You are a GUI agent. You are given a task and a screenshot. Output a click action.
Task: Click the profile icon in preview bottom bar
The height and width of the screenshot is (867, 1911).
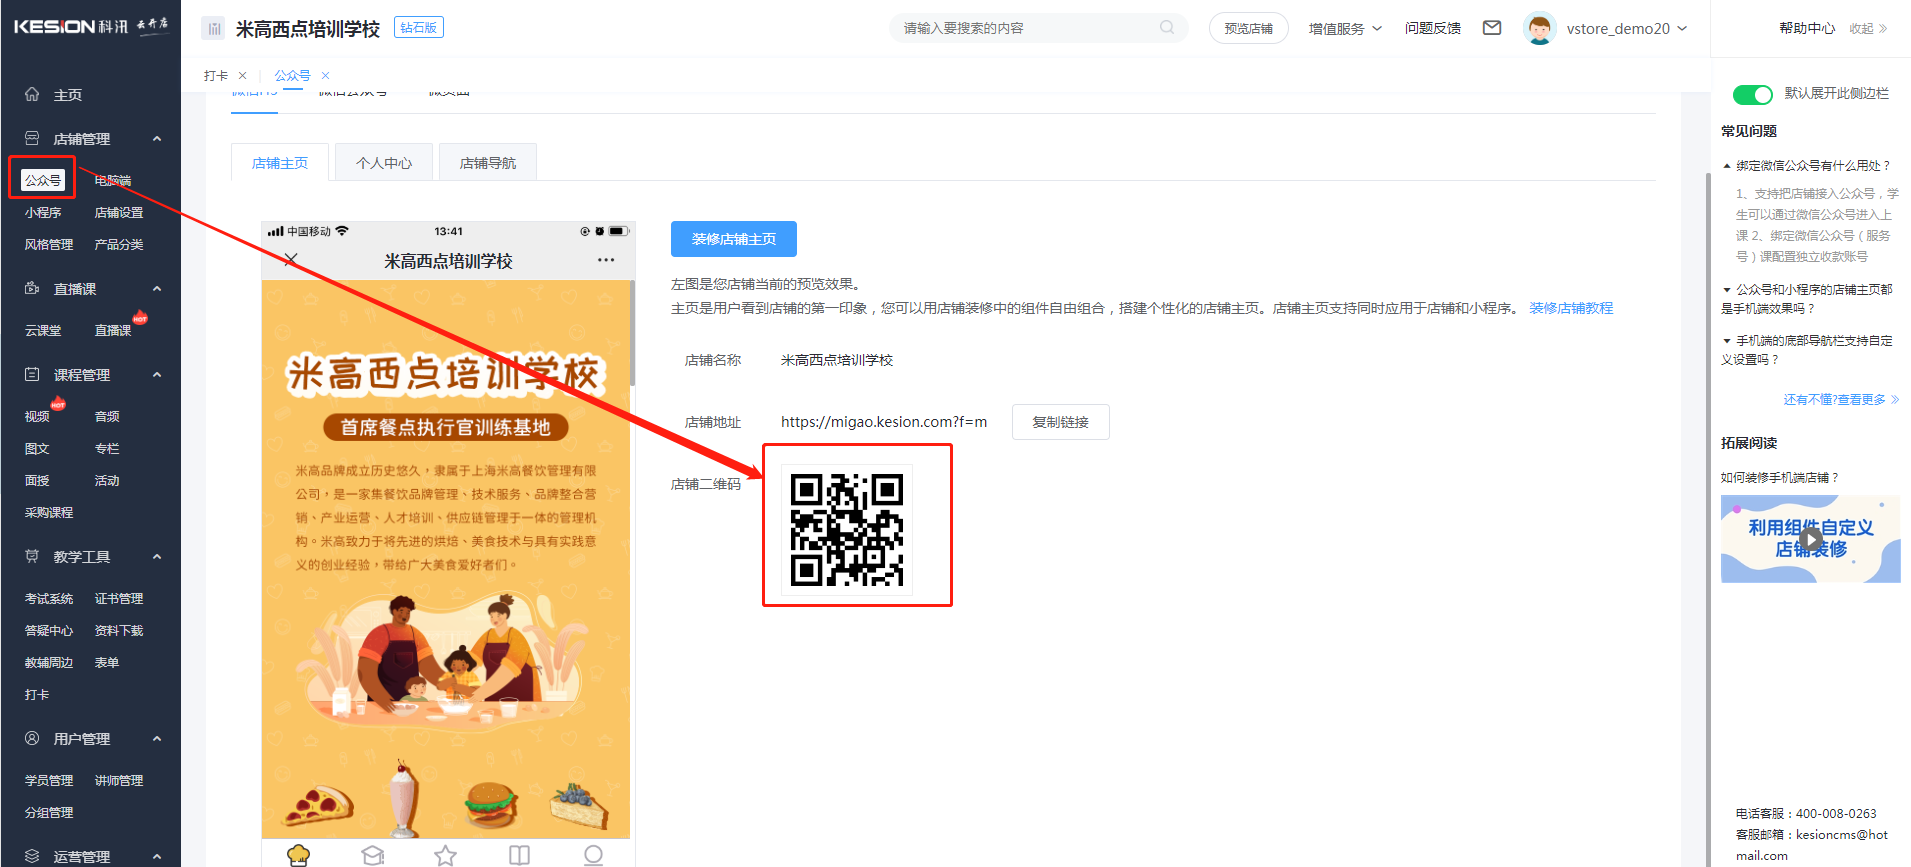593,855
